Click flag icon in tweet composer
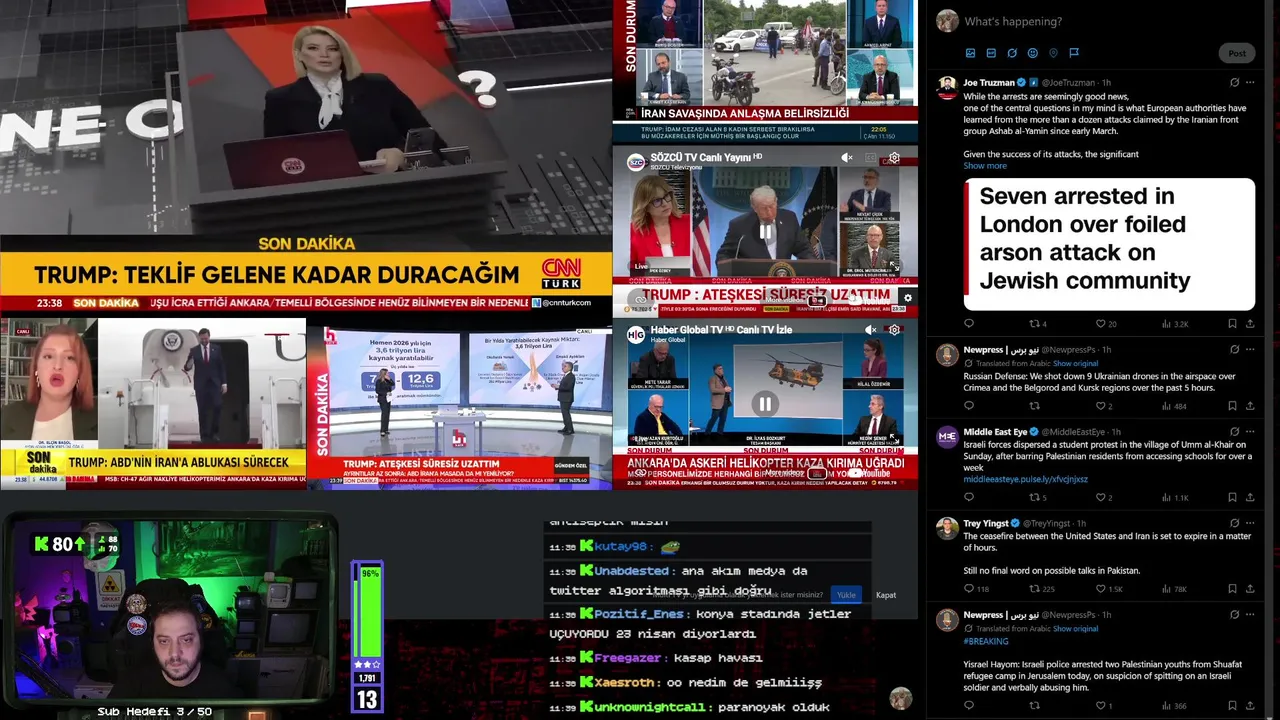The image size is (1280, 720). 1074,53
